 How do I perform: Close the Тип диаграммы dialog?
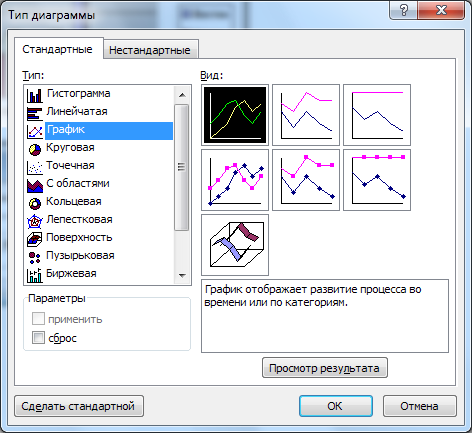pos(441,11)
